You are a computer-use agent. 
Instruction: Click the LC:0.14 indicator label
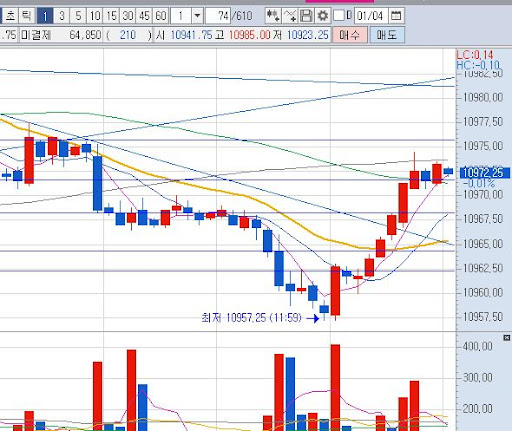point(474,55)
